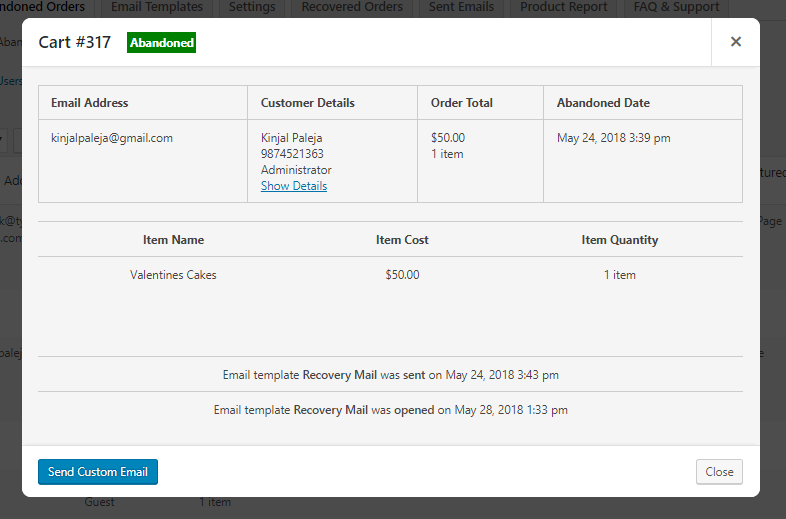786x519 pixels.
Task: Click the Close button in the modal footer
Action: click(719, 472)
